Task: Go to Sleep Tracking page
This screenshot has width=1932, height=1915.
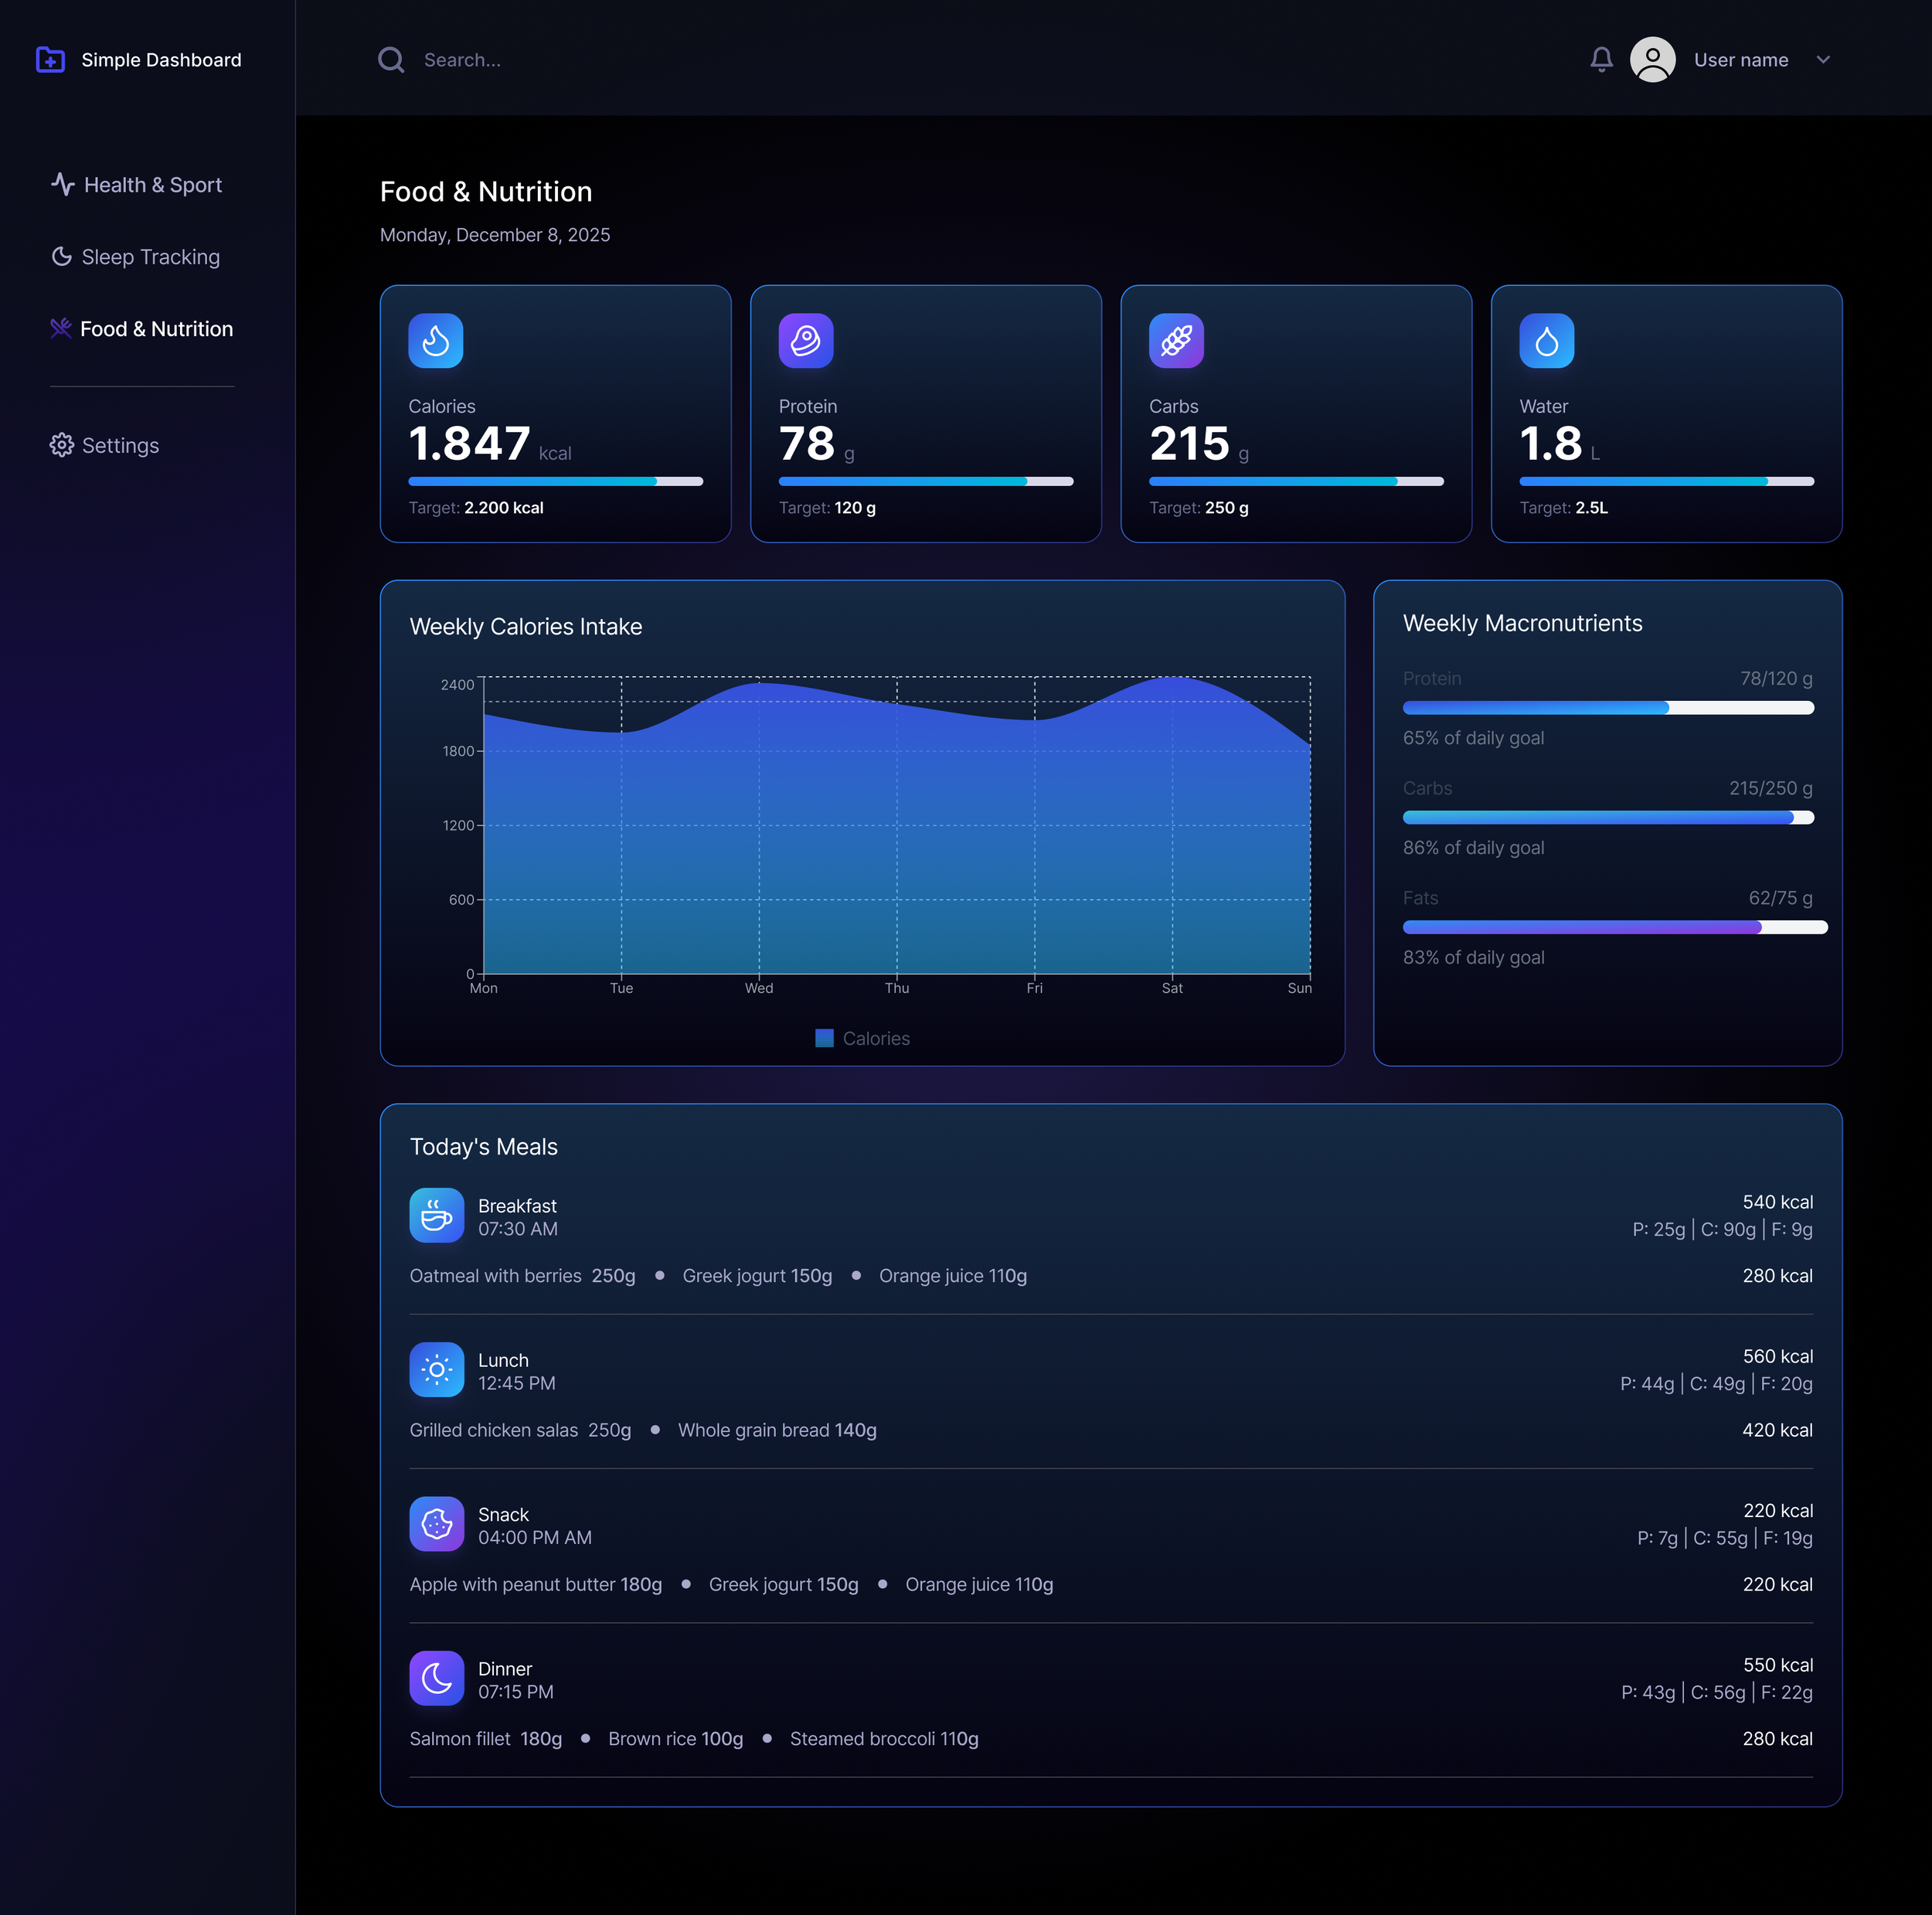Action: click(x=136, y=257)
